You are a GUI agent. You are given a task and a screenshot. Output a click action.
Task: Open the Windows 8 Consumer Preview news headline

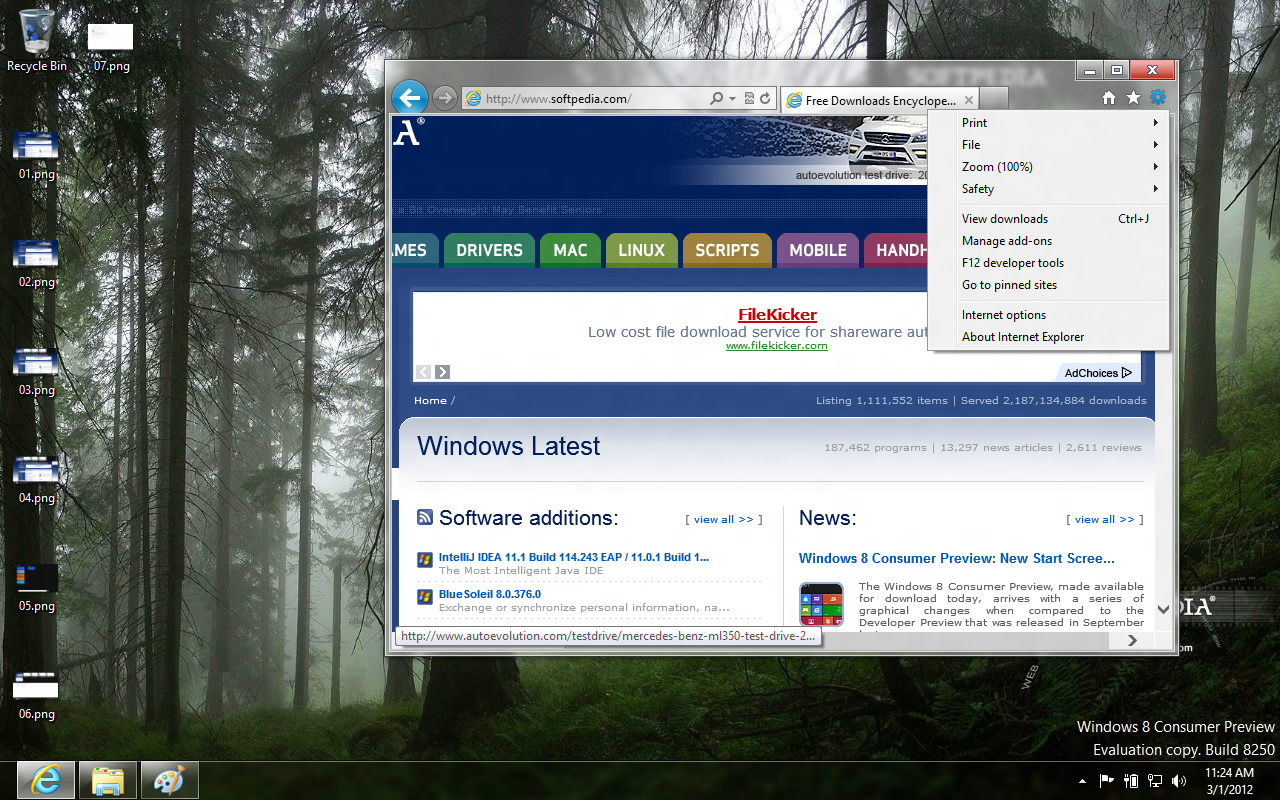957,559
